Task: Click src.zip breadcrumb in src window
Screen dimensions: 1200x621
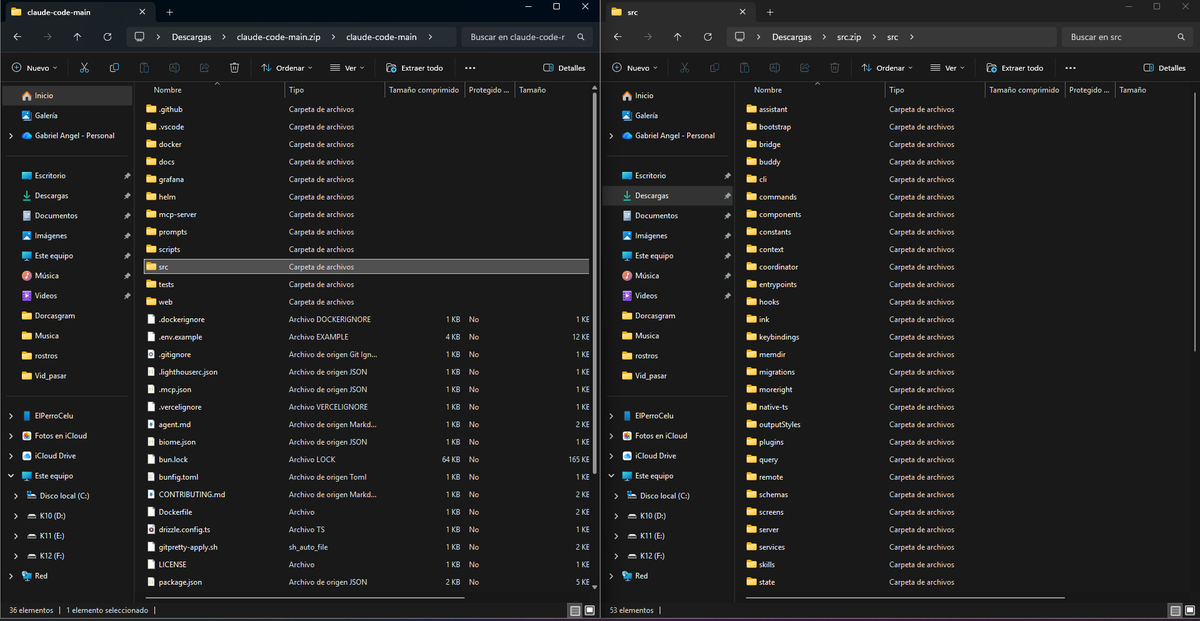Action: pyautogui.click(x=849, y=37)
